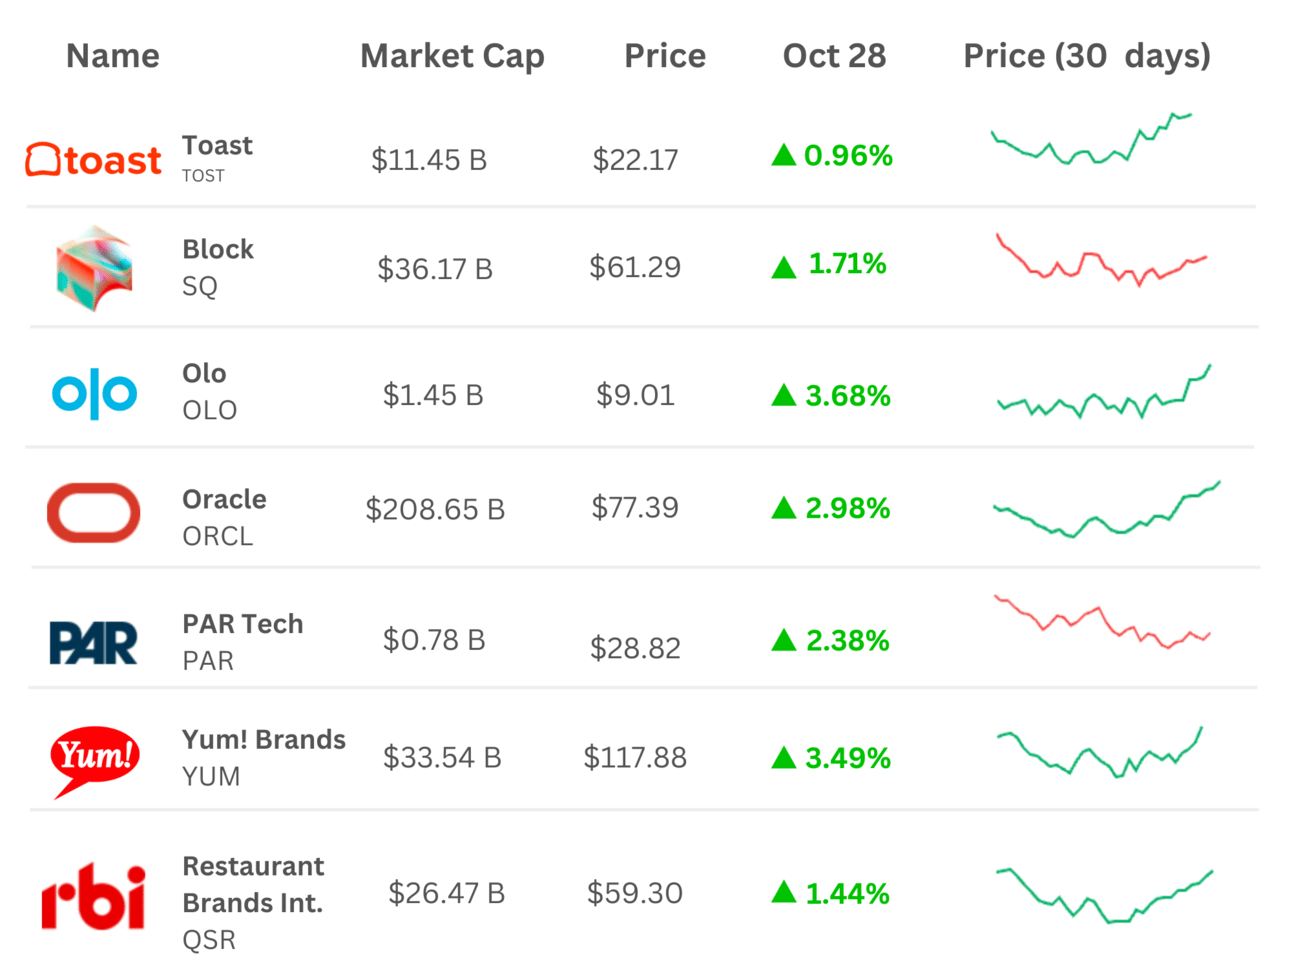Open PAR Tech's 30-day sparkline chart
This screenshot has height=969, width=1292.
point(1102,622)
